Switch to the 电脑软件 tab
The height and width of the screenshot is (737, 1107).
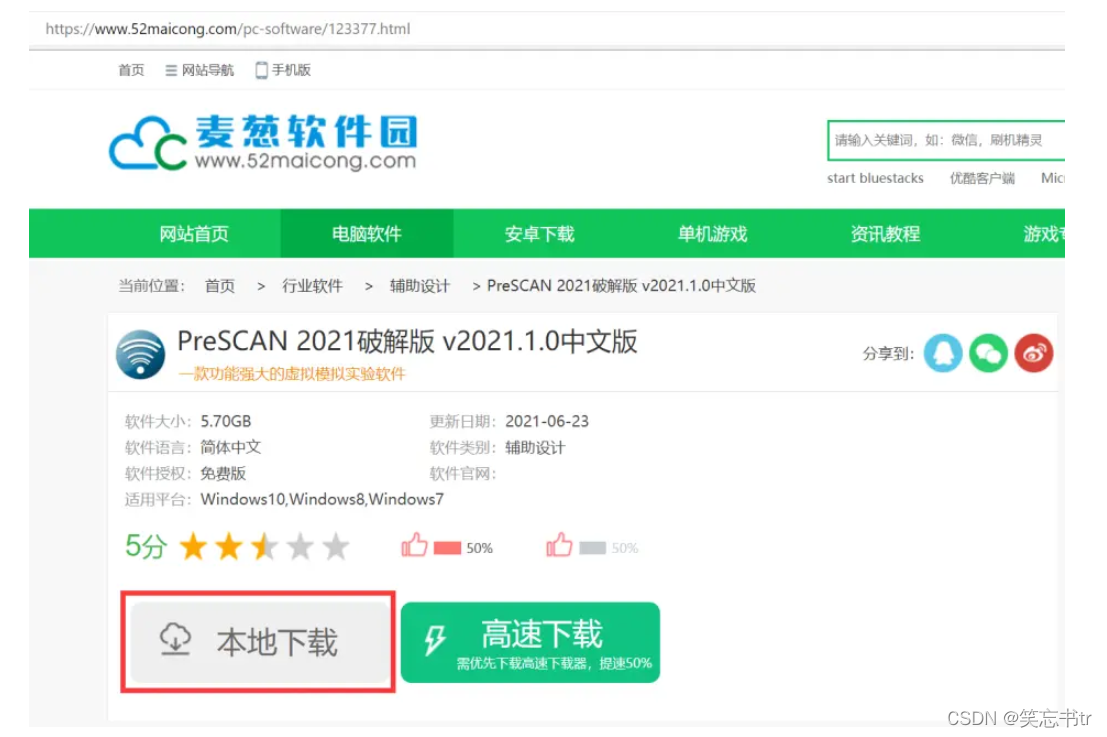(x=365, y=233)
